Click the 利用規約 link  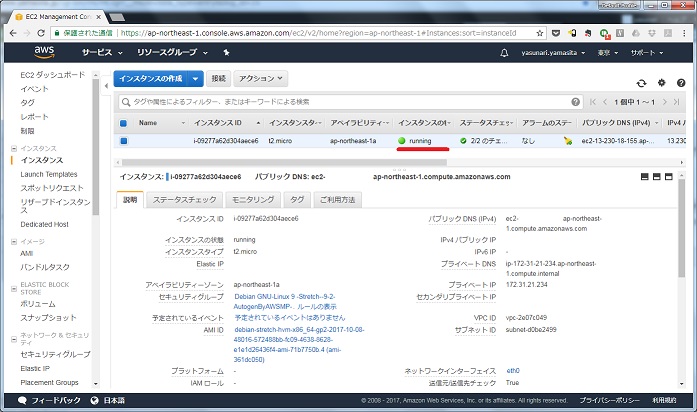664,400
